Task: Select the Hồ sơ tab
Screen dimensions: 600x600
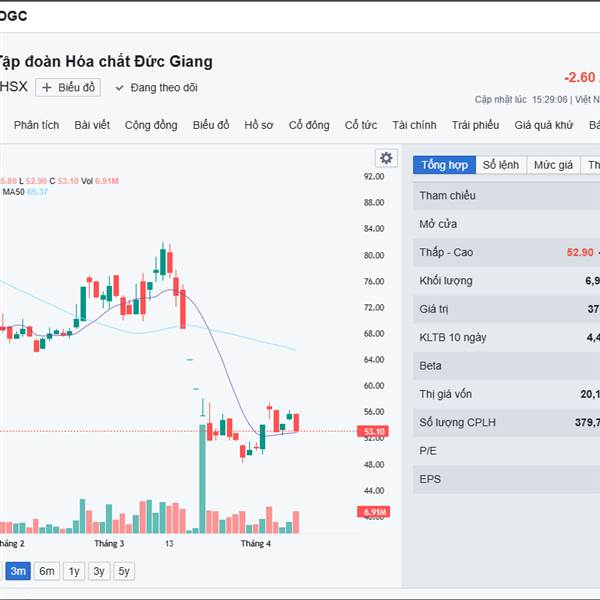Action: (259, 125)
